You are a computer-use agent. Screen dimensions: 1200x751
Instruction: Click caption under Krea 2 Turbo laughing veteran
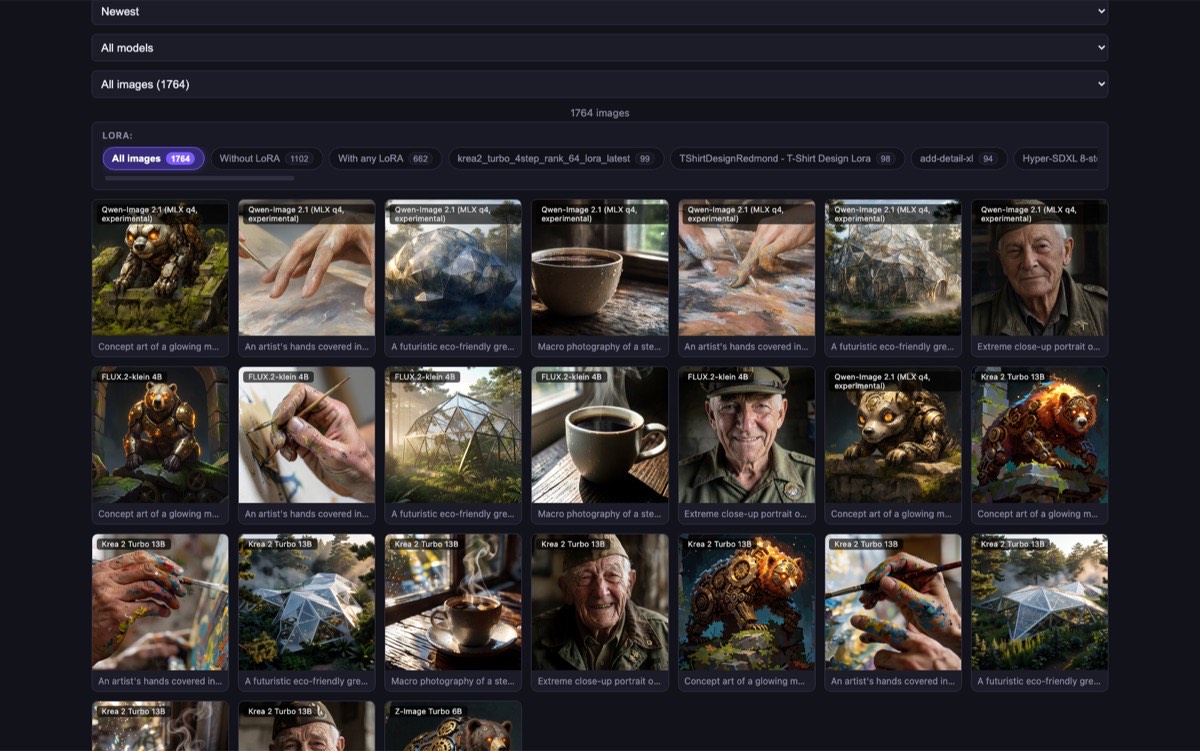(x=600, y=681)
